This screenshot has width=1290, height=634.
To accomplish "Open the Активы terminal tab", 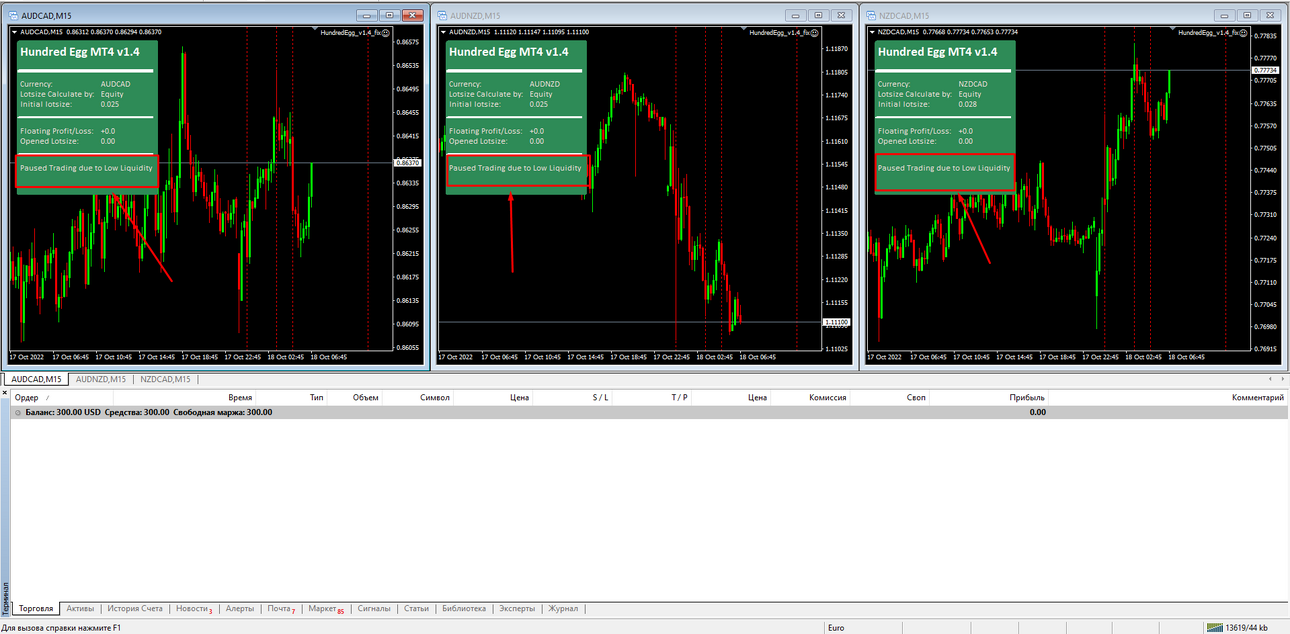I will [x=80, y=608].
